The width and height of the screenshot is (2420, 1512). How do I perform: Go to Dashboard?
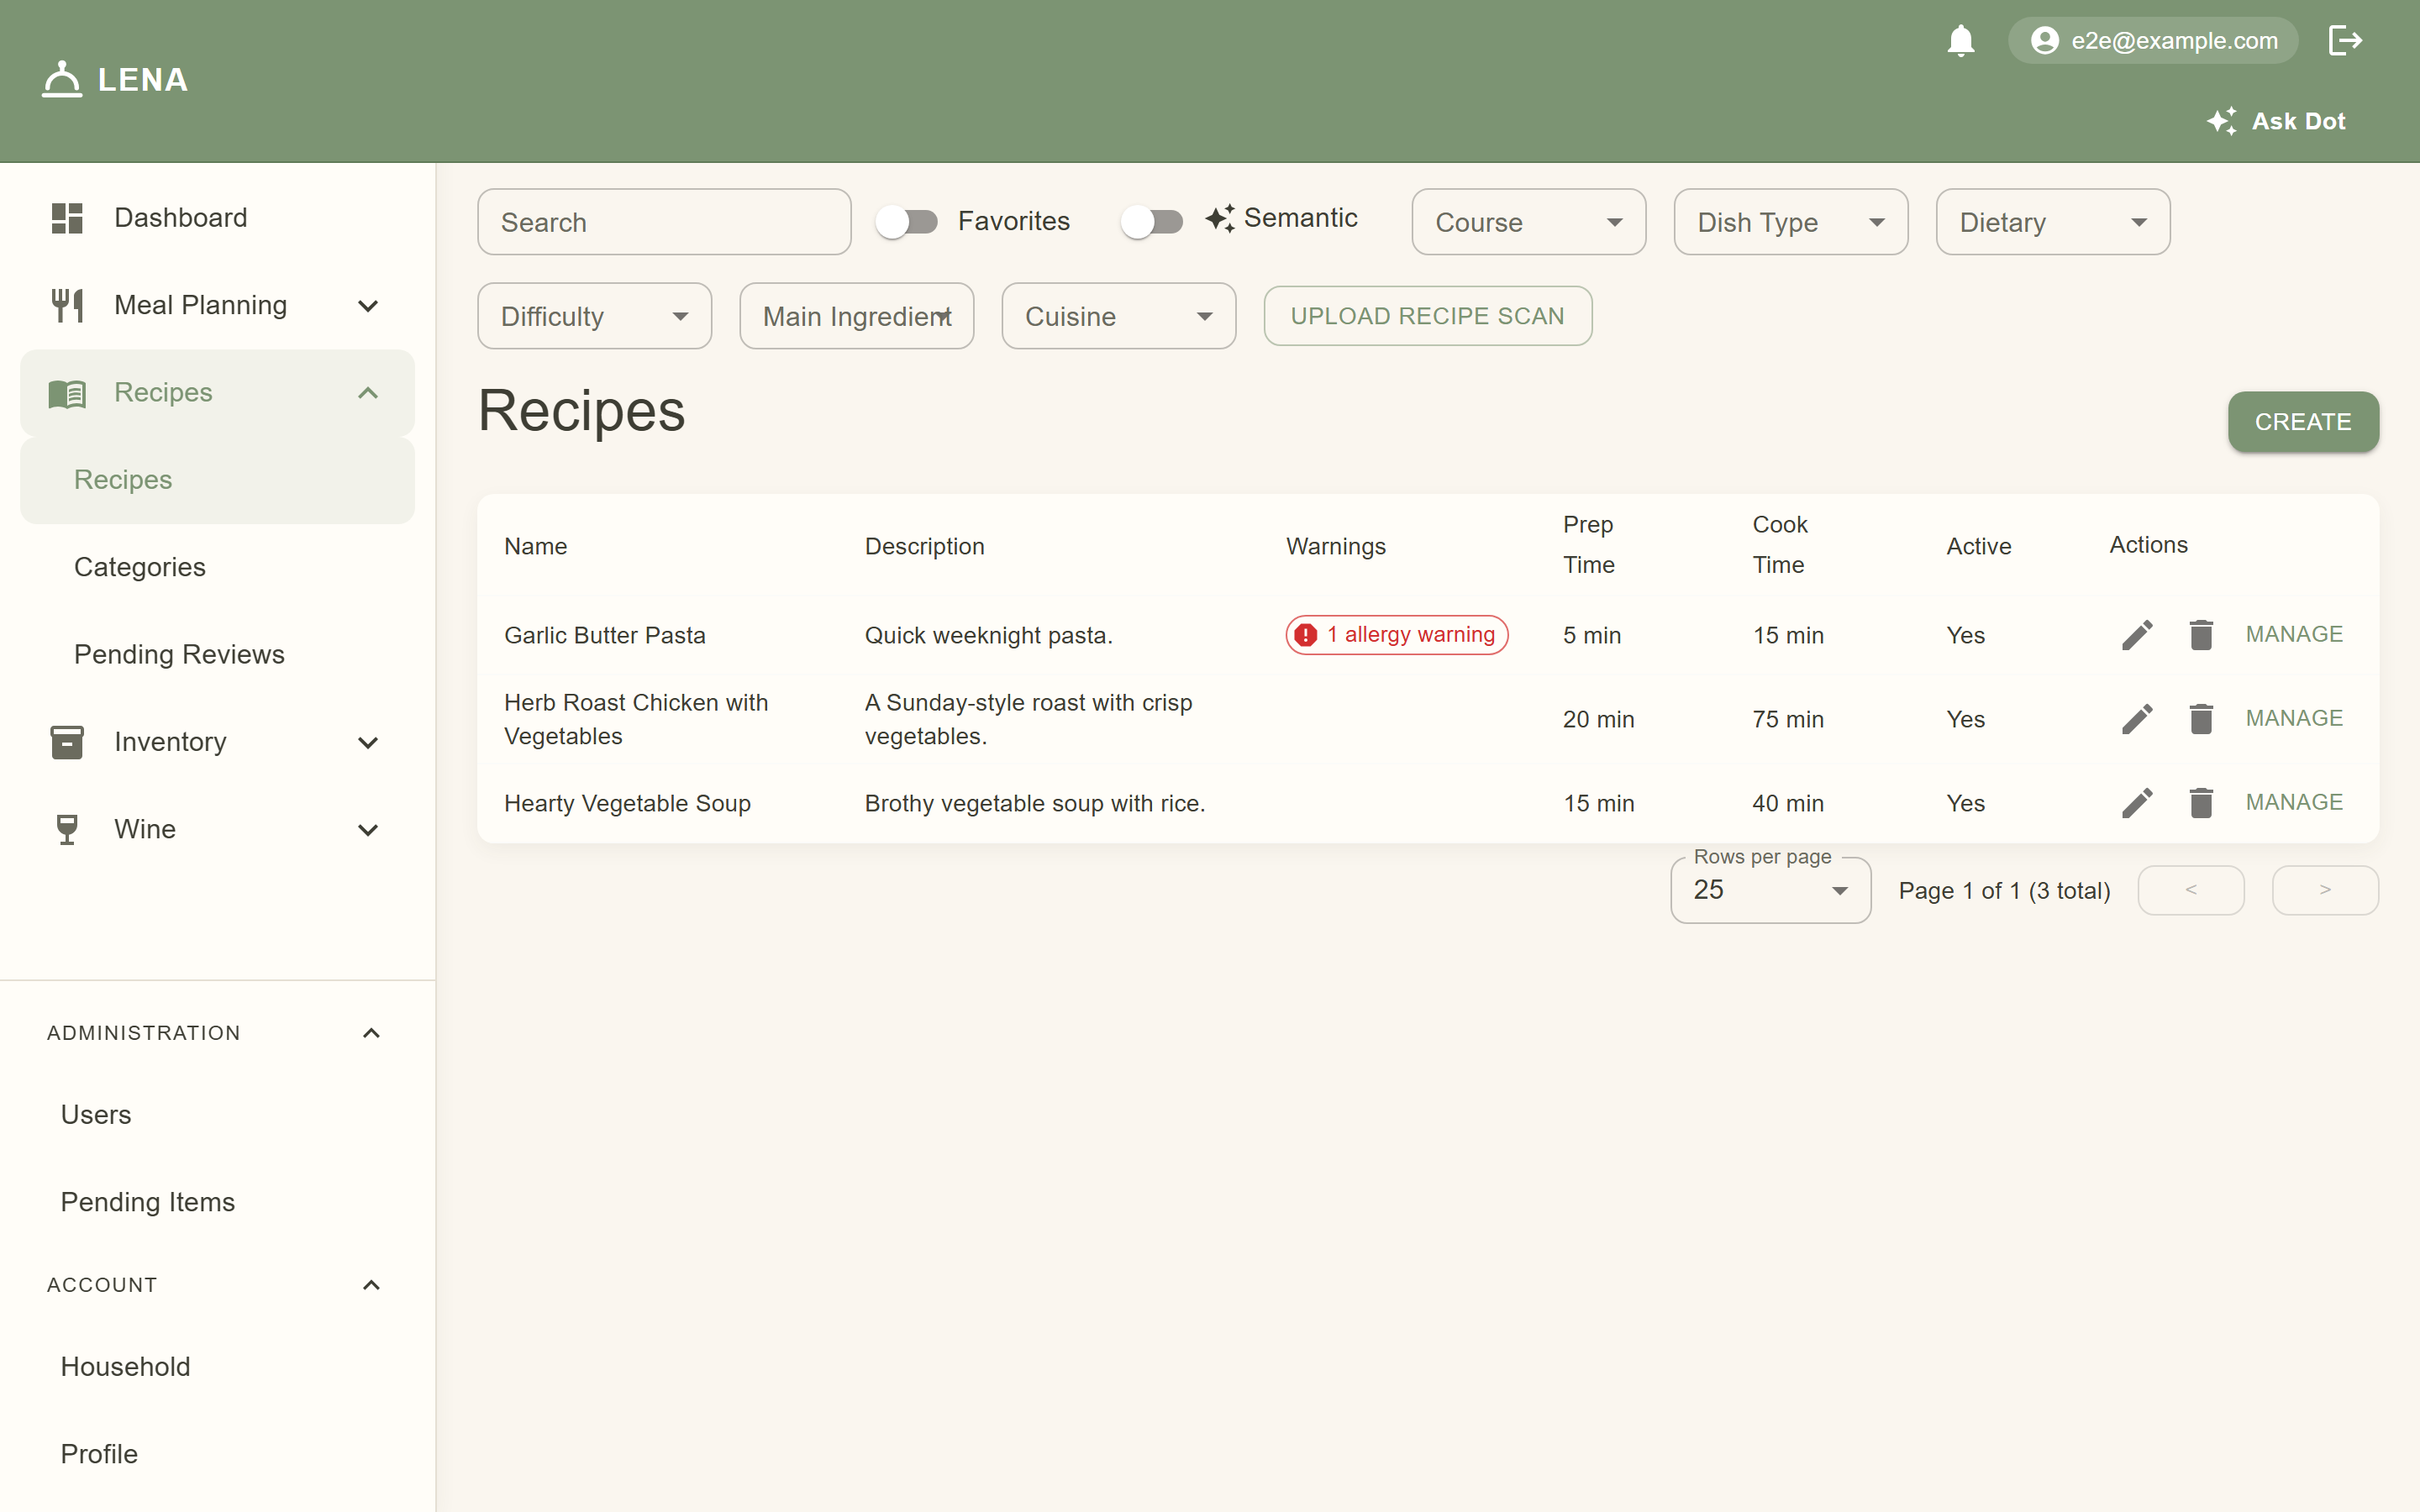point(217,218)
